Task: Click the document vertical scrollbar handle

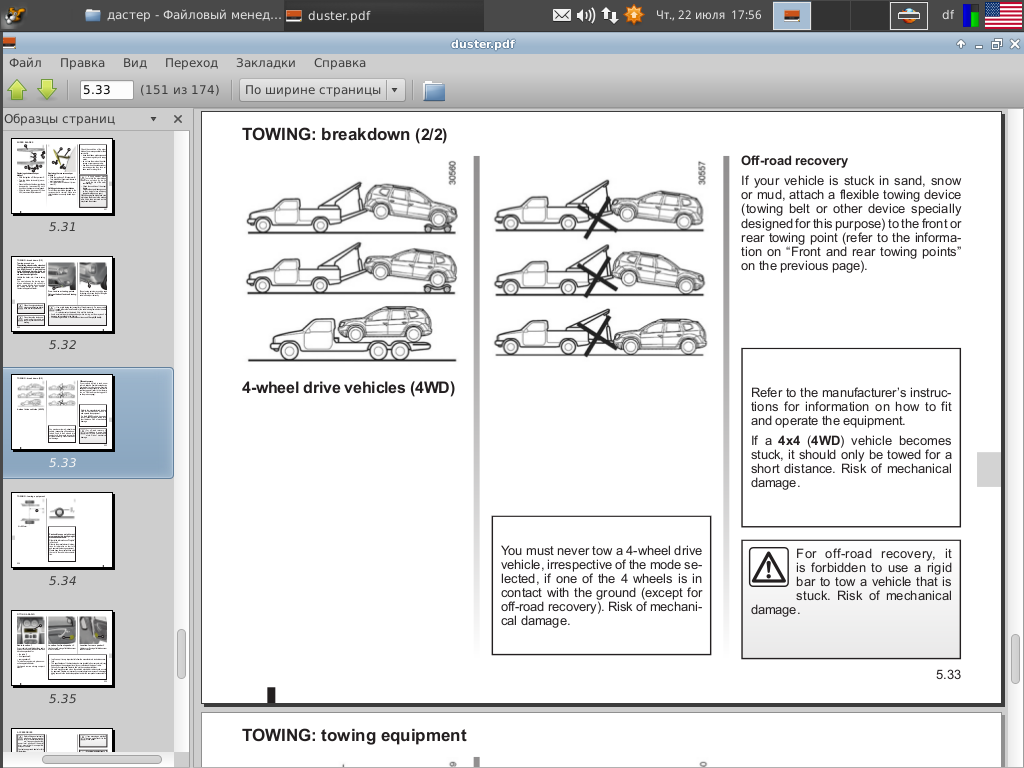Action: [1016, 659]
